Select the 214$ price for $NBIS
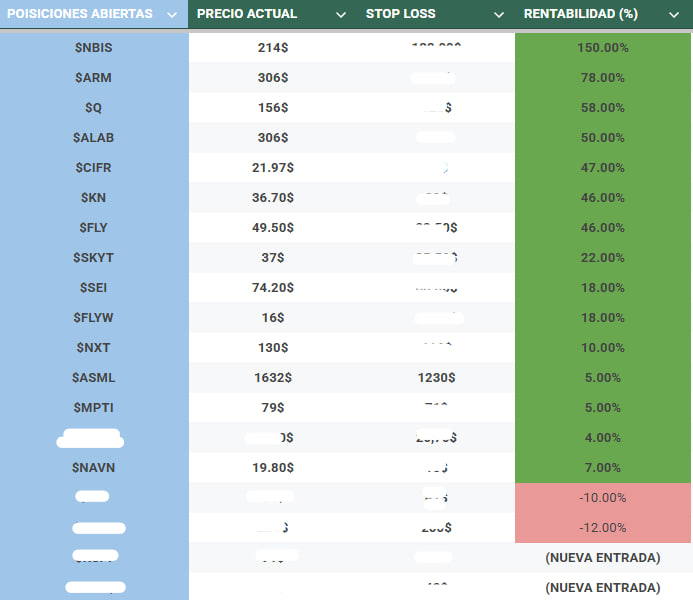Screen dimensions: 693x600 coord(273,48)
